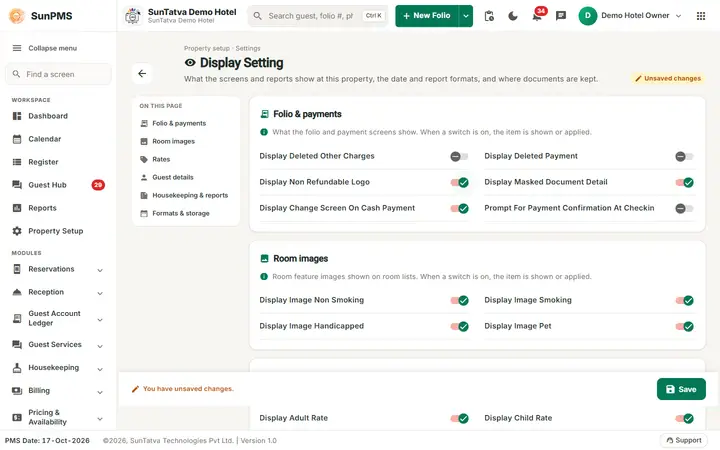Expand the Billing module
Image resolution: width=720 pixels, height=450 pixels.
click(x=100, y=392)
